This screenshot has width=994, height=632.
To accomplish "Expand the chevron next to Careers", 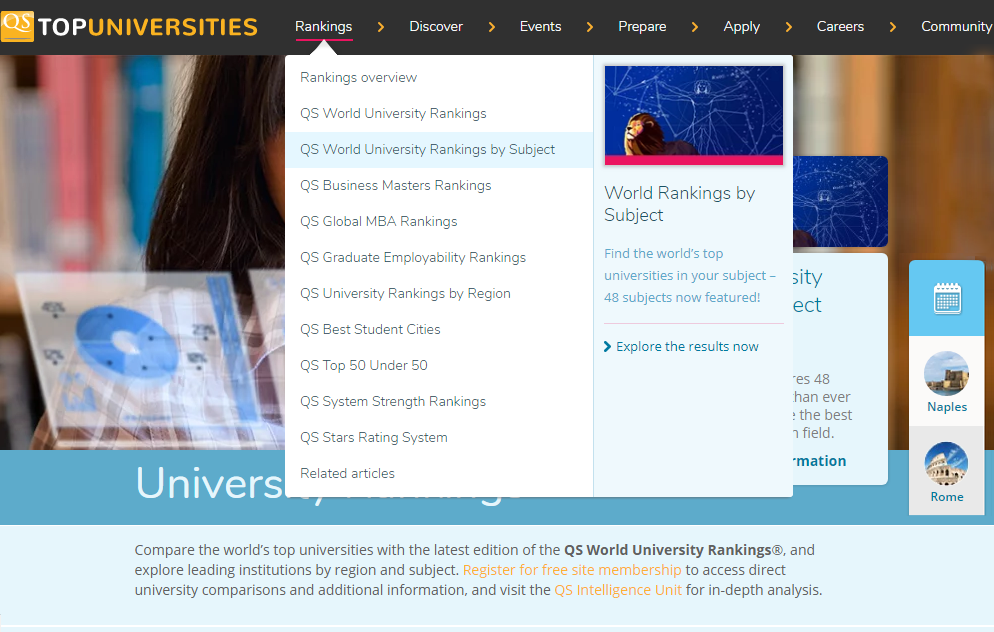I will (x=893, y=27).
